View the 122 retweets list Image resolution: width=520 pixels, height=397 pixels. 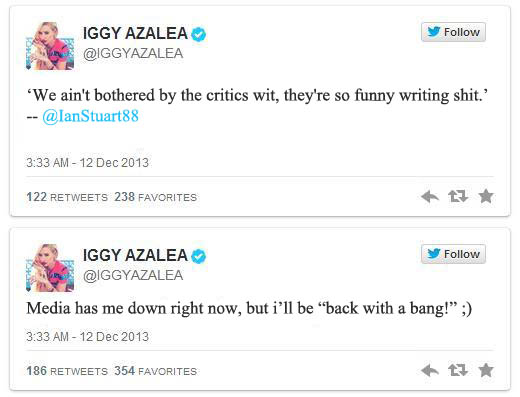coord(67,197)
